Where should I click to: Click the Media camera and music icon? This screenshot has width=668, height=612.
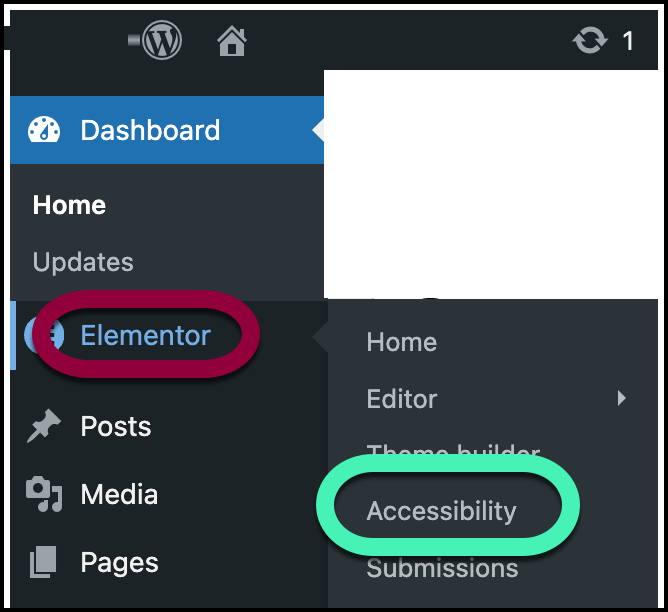click(44, 495)
